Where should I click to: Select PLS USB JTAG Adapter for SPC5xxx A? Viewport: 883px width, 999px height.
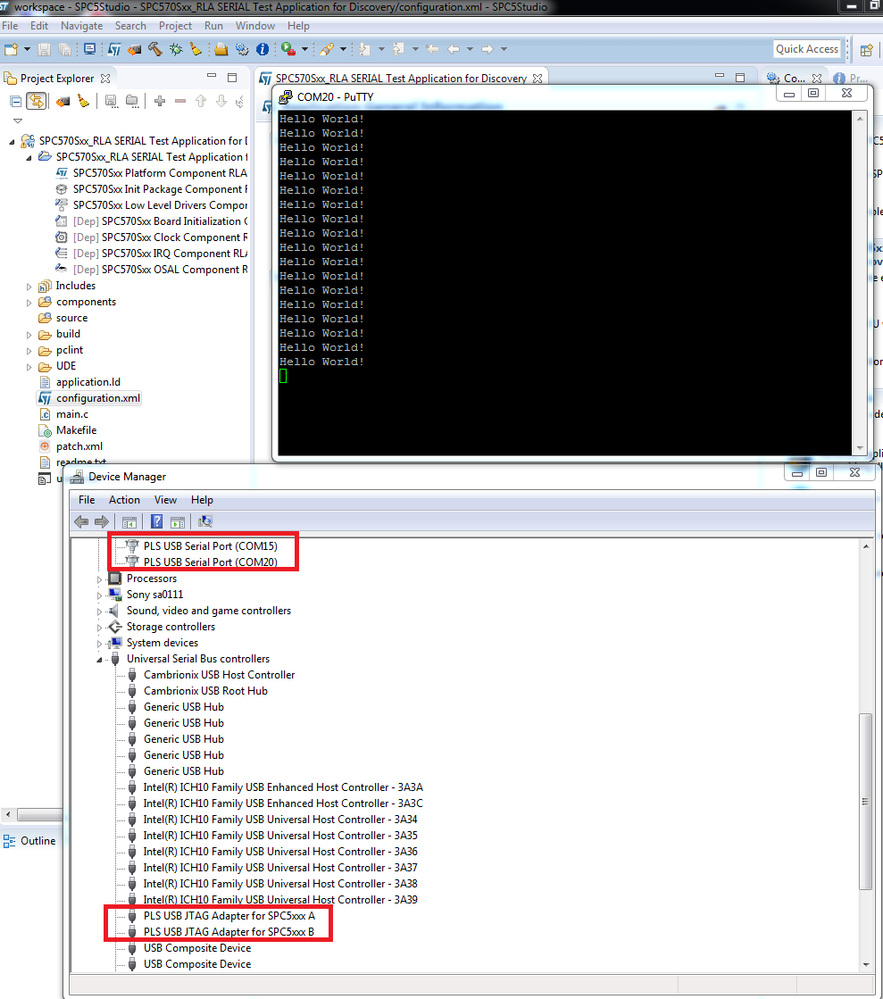(x=229, y=916)
